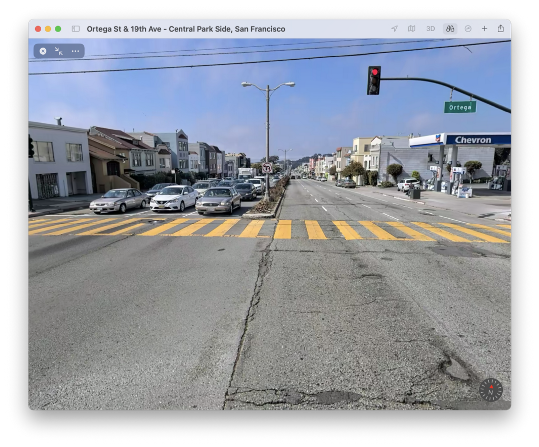Click the current location arrow icon
This screenshot has width=539, height=447.
point(395,29)
